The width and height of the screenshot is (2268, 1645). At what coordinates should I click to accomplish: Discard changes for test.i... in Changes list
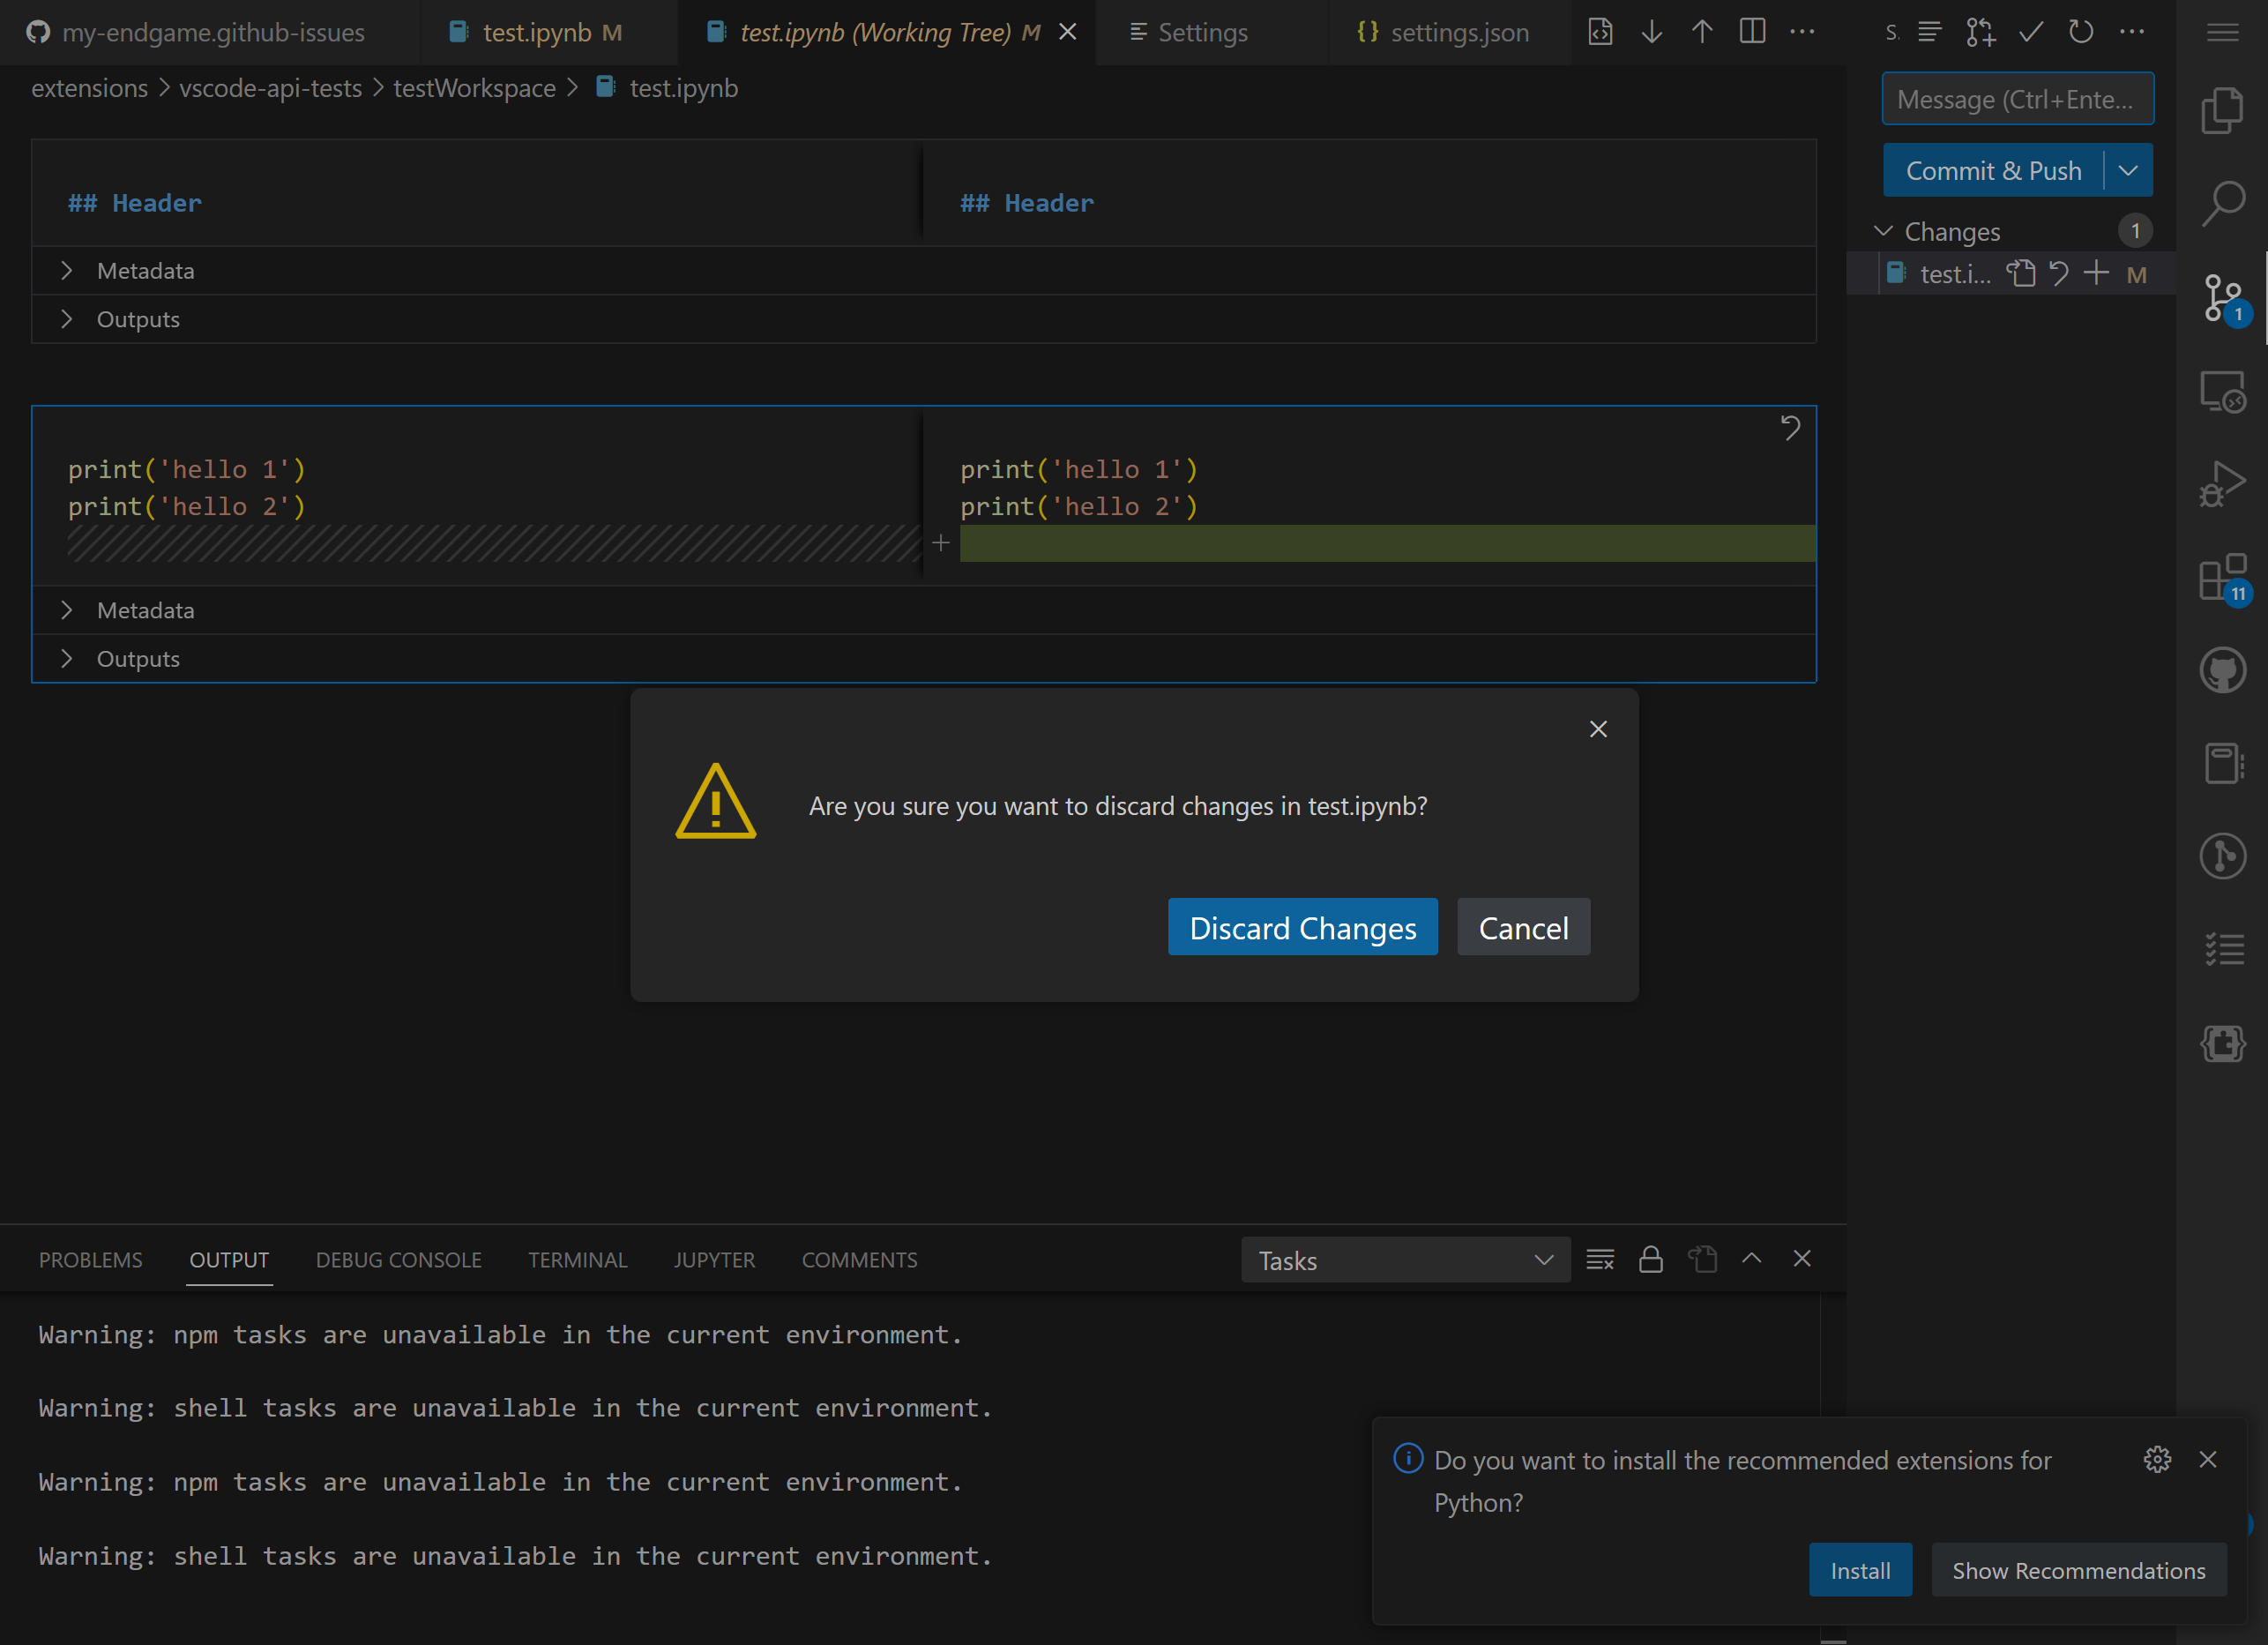coord(2059,273)
